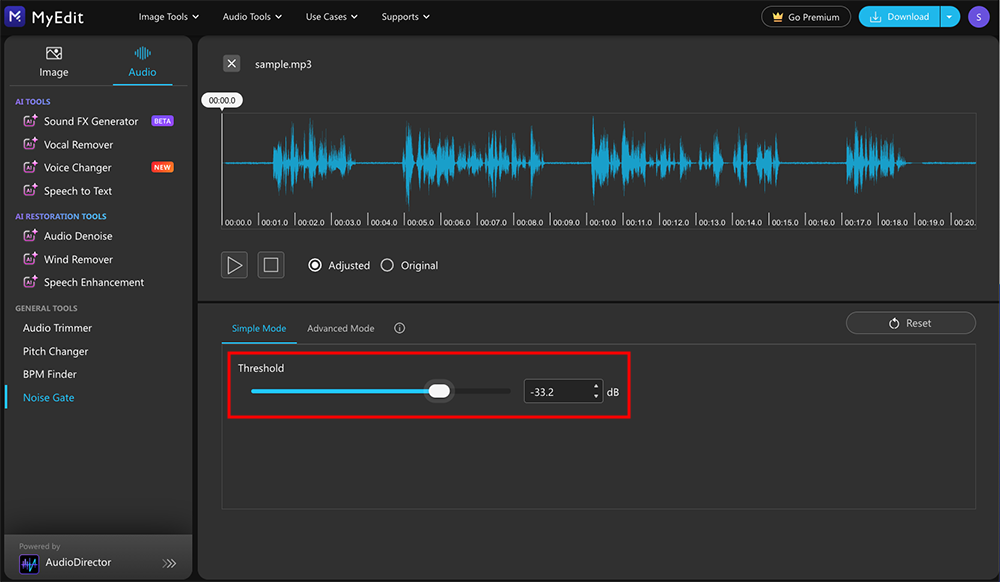Click the info icon beside Advanced Mode
The image size is (1000, 582).
(399, 327)
